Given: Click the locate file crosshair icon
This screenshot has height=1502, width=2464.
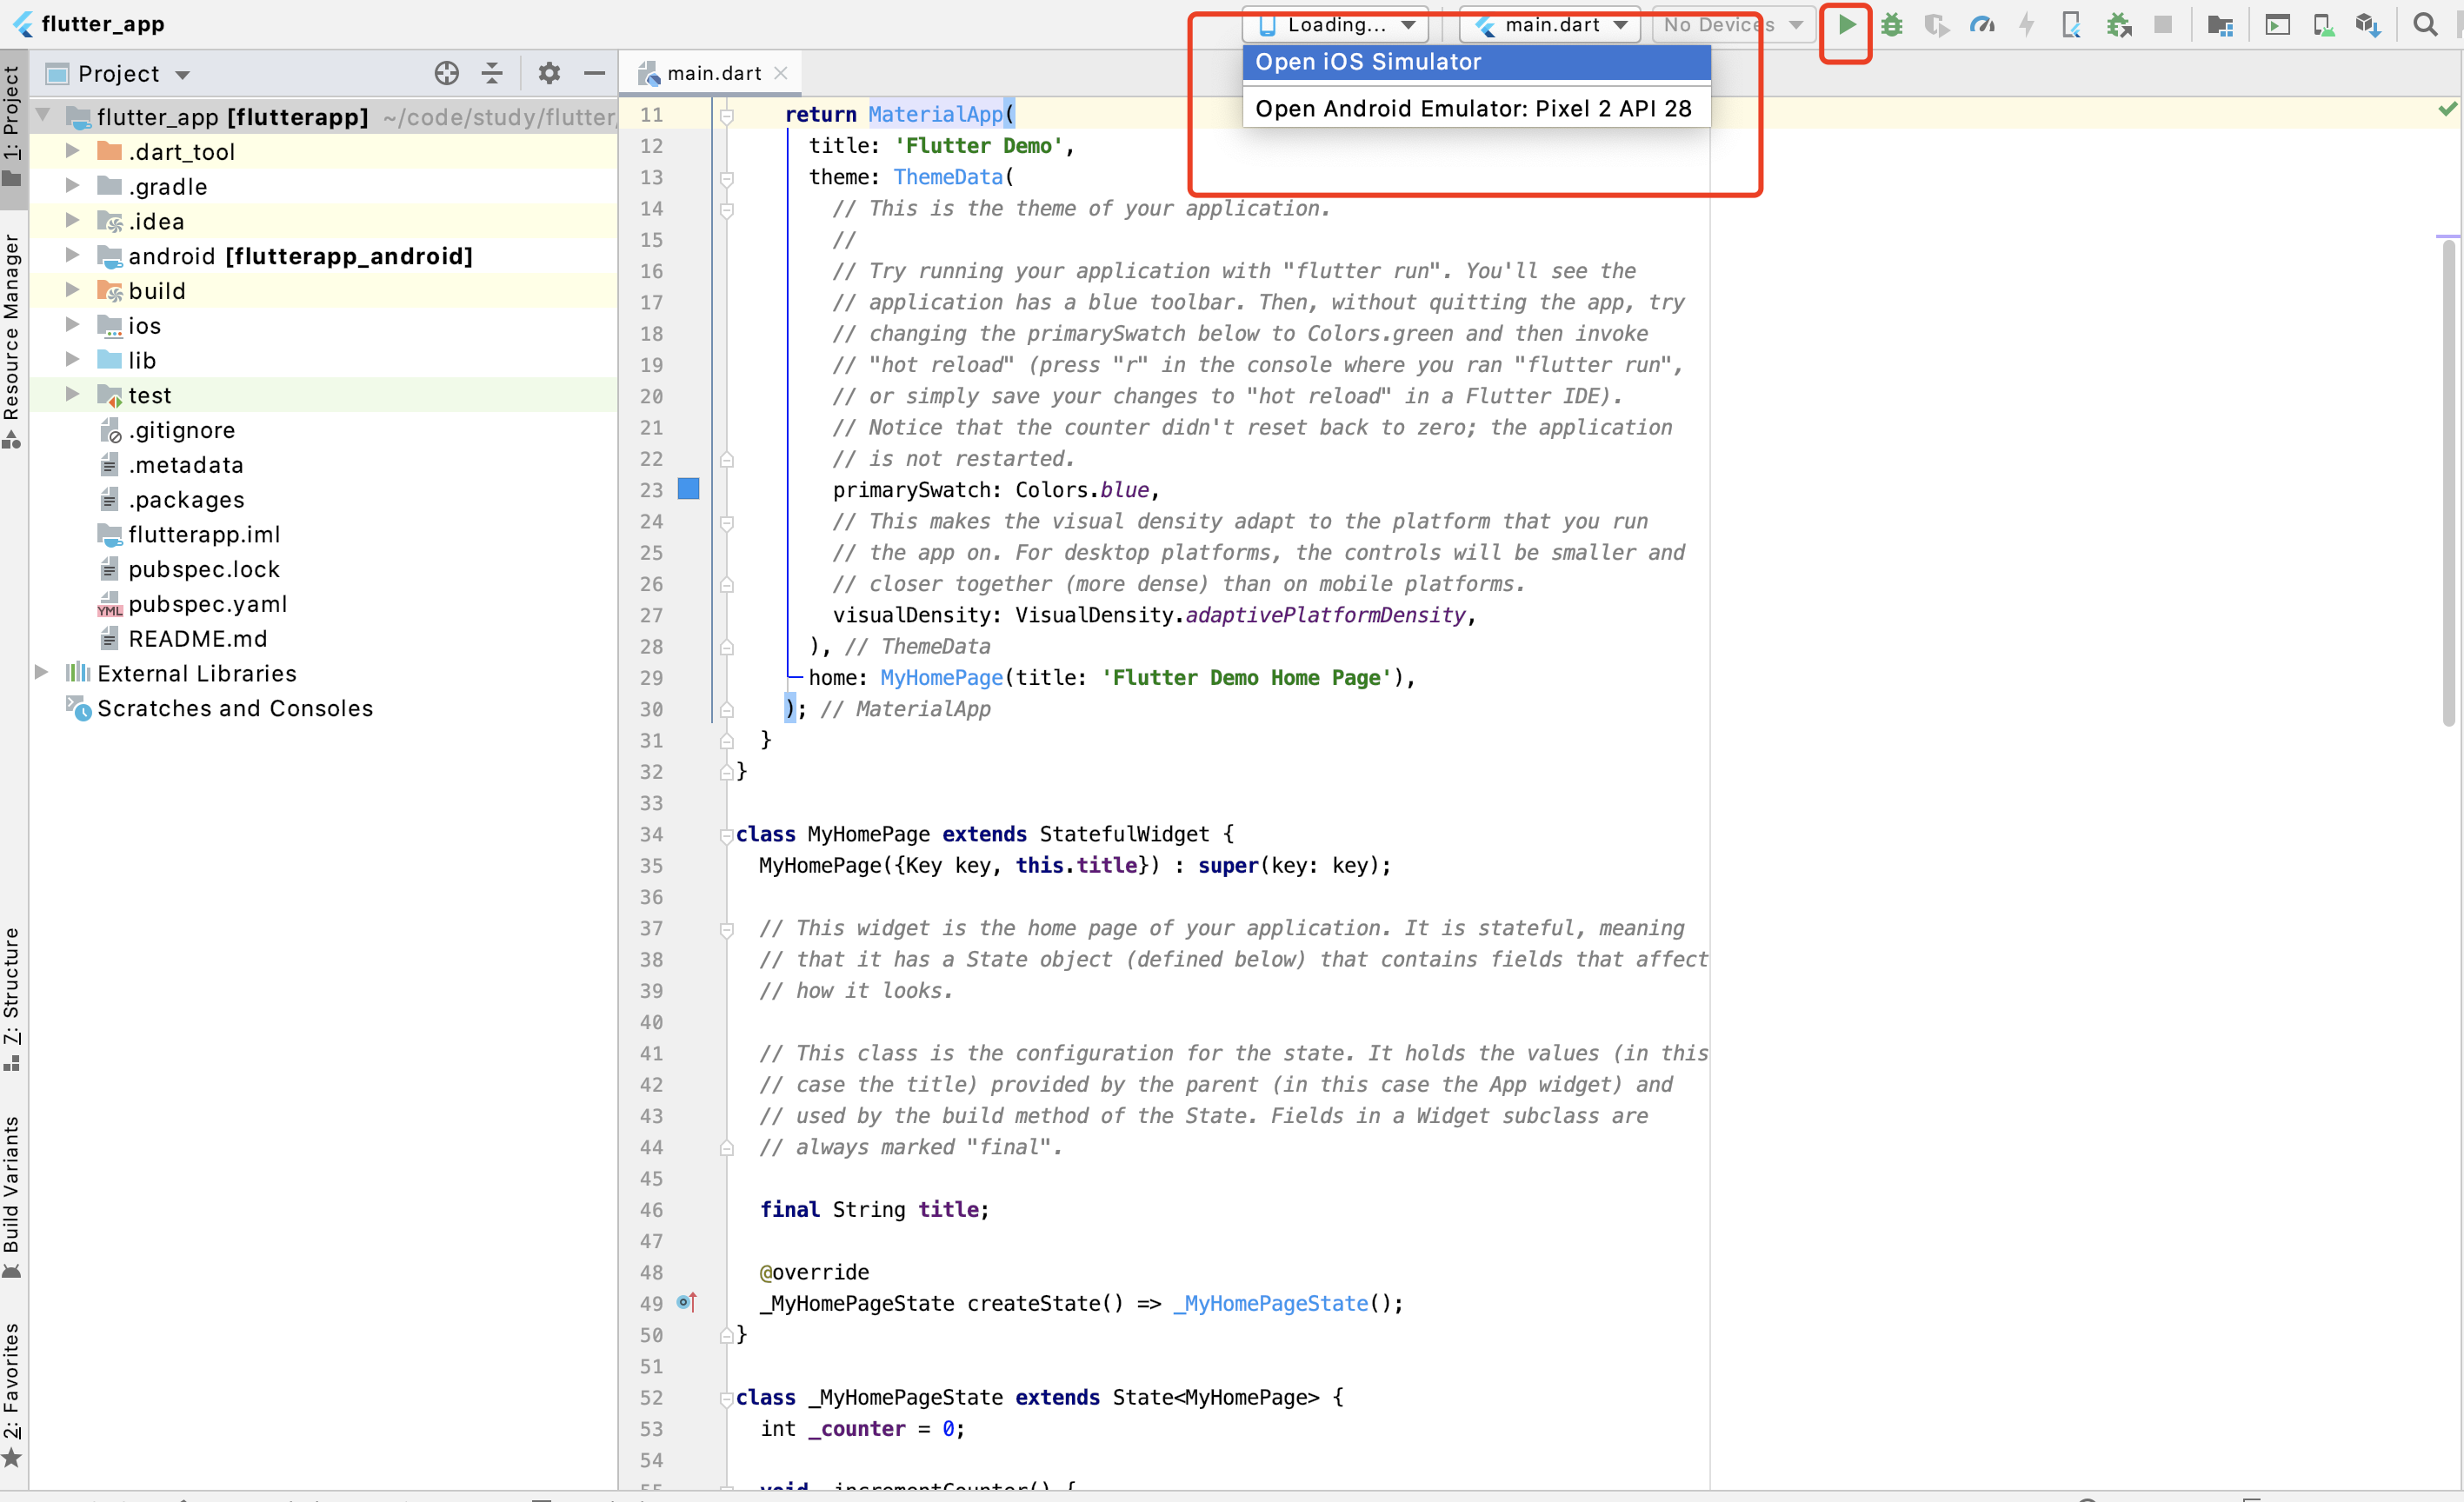Looking at the screenshot, I should (447, 73).
